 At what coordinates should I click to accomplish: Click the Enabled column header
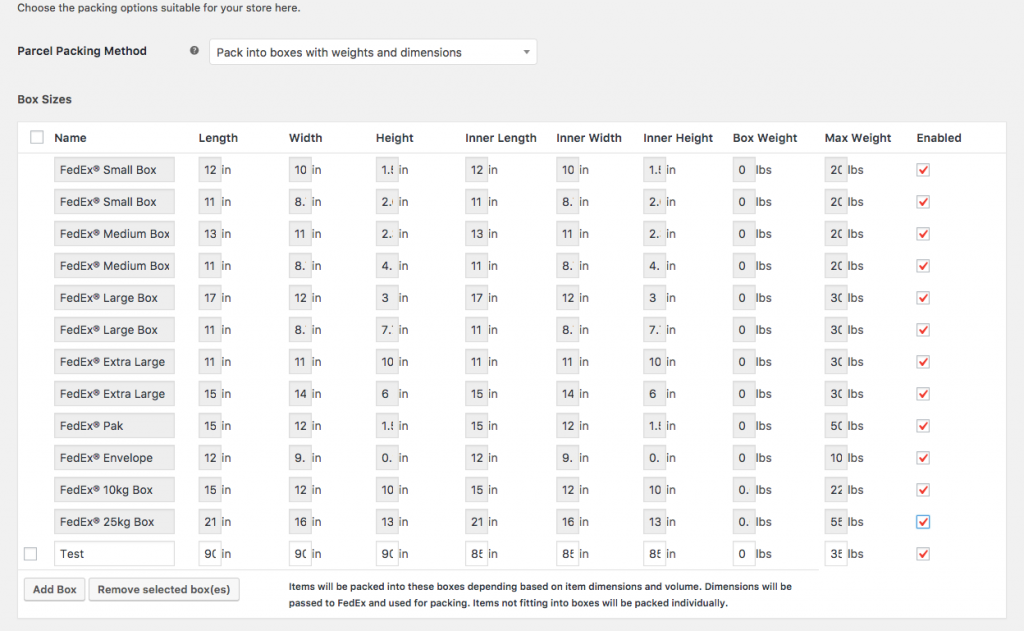938,138
